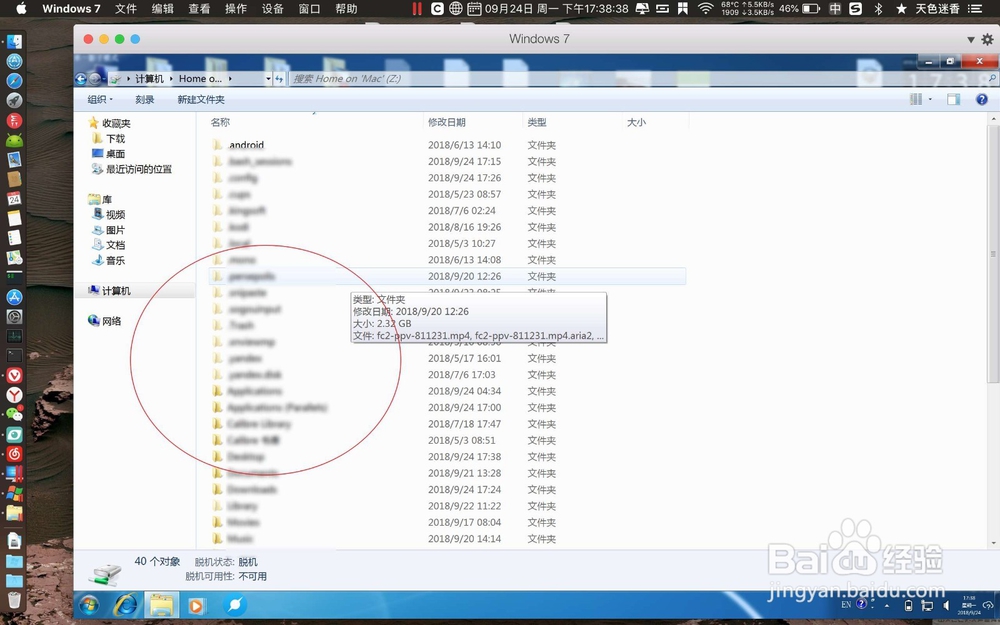Screen dimensions: 1000x625
Task: Click the Bluetooth icon in the macOS menu bar
Action: point(877,8)
